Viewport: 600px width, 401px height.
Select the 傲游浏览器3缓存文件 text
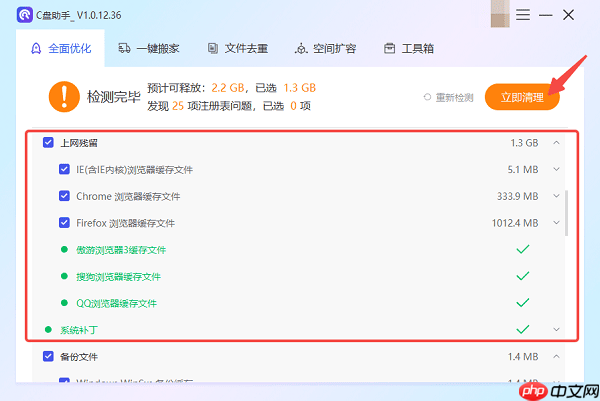pos(121,250)
